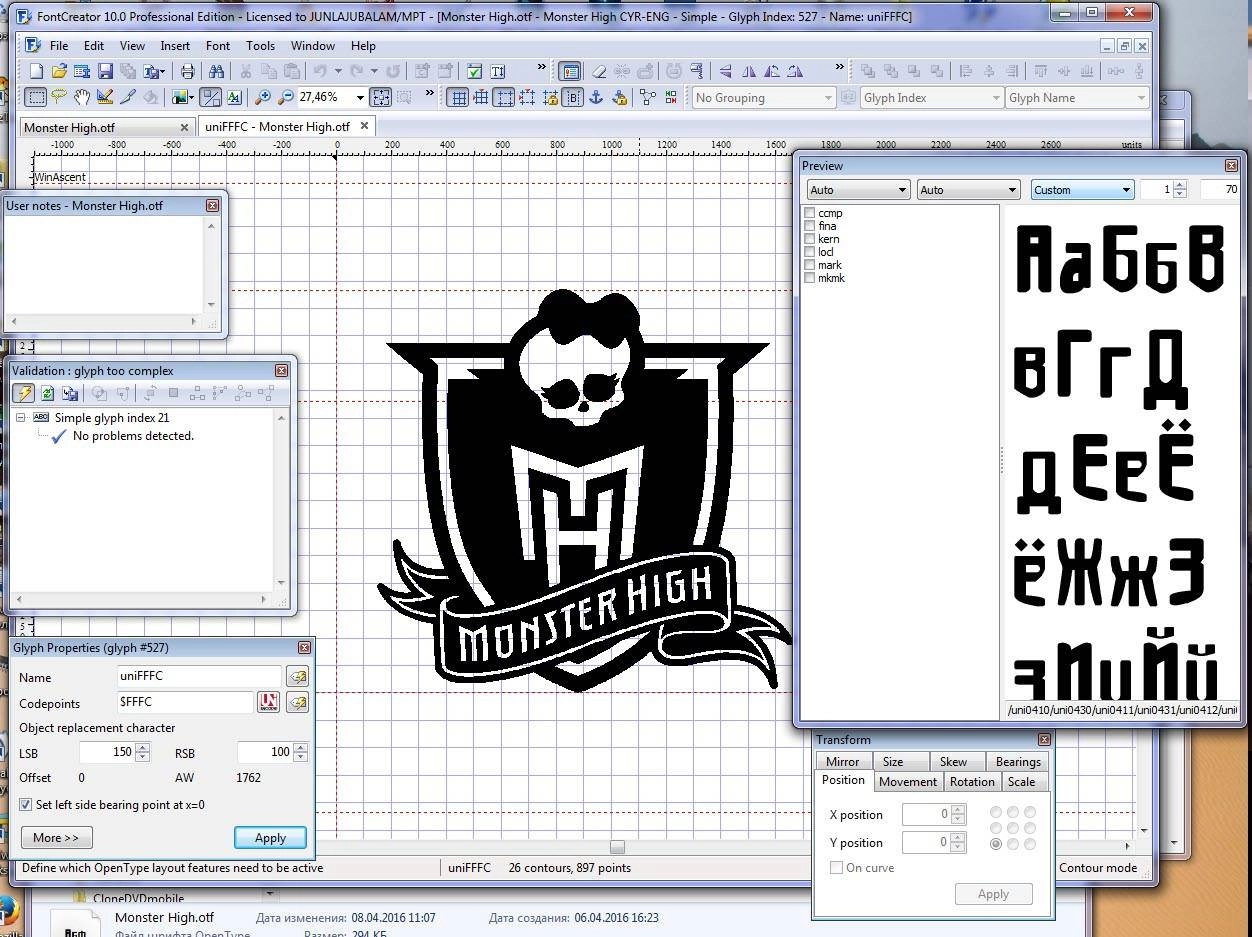1252x937 pixels.
Task: Click the Validate checkmark toolbar icon
Action: (x=474, y=71)
